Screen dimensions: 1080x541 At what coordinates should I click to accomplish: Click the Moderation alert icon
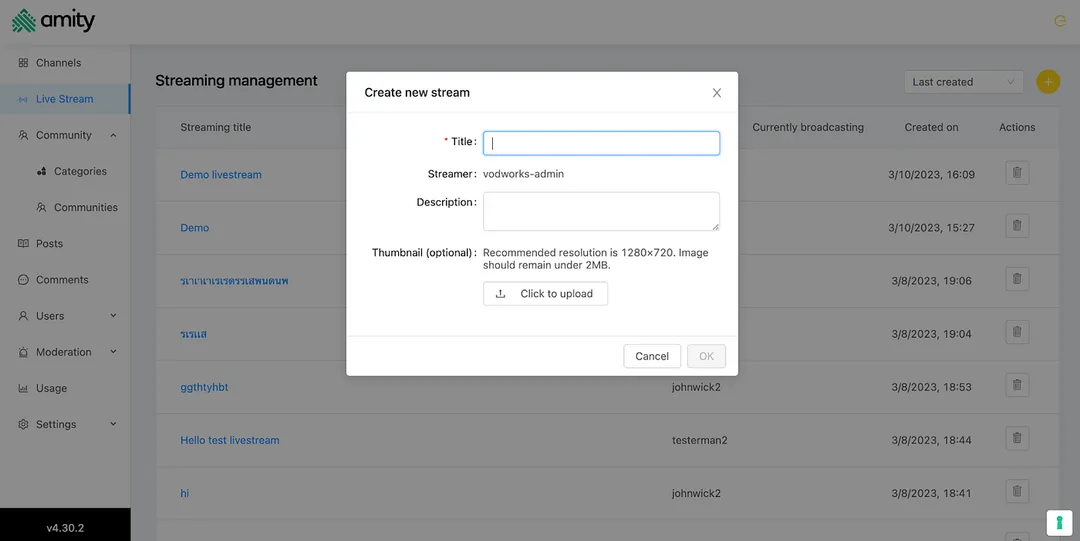(23, 352)
